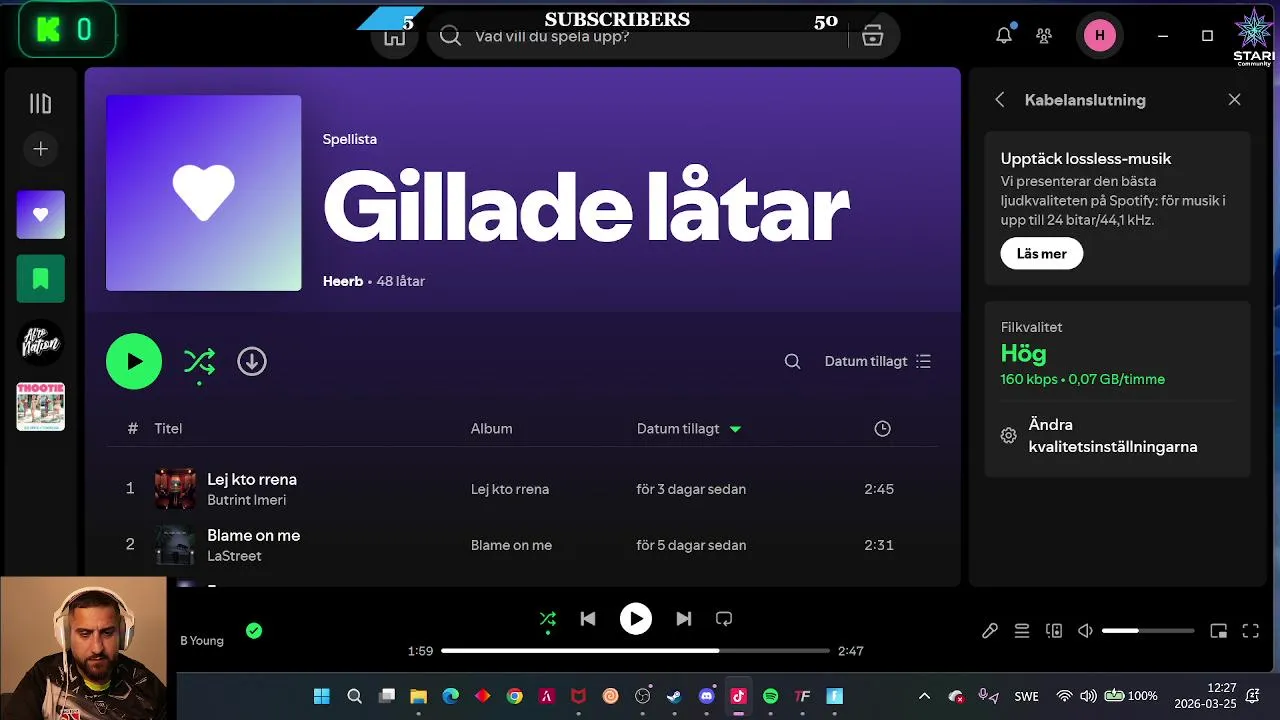Toggle shuffle for the playlist header
This screenshot has width=1280, height=720.
199,361
